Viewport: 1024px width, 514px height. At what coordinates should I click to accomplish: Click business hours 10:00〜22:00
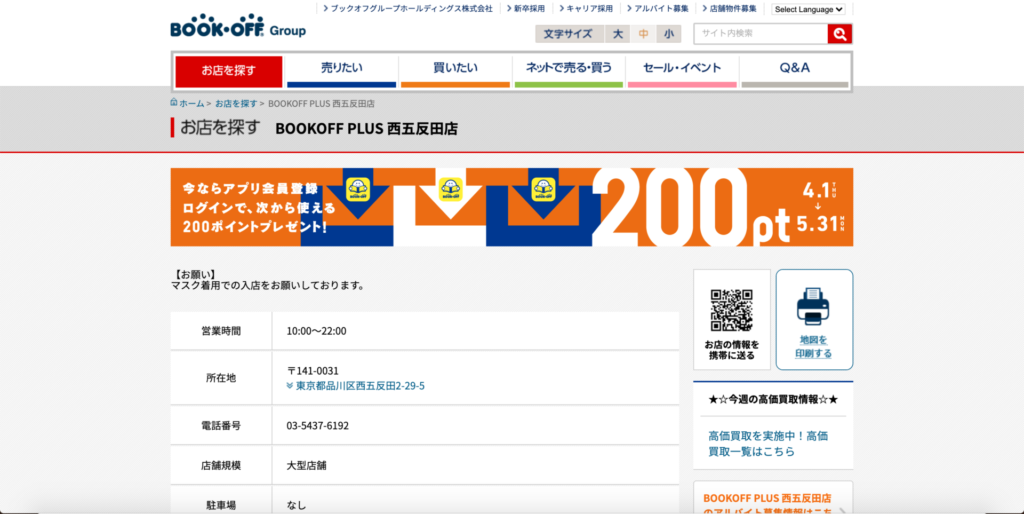point(316,331)
